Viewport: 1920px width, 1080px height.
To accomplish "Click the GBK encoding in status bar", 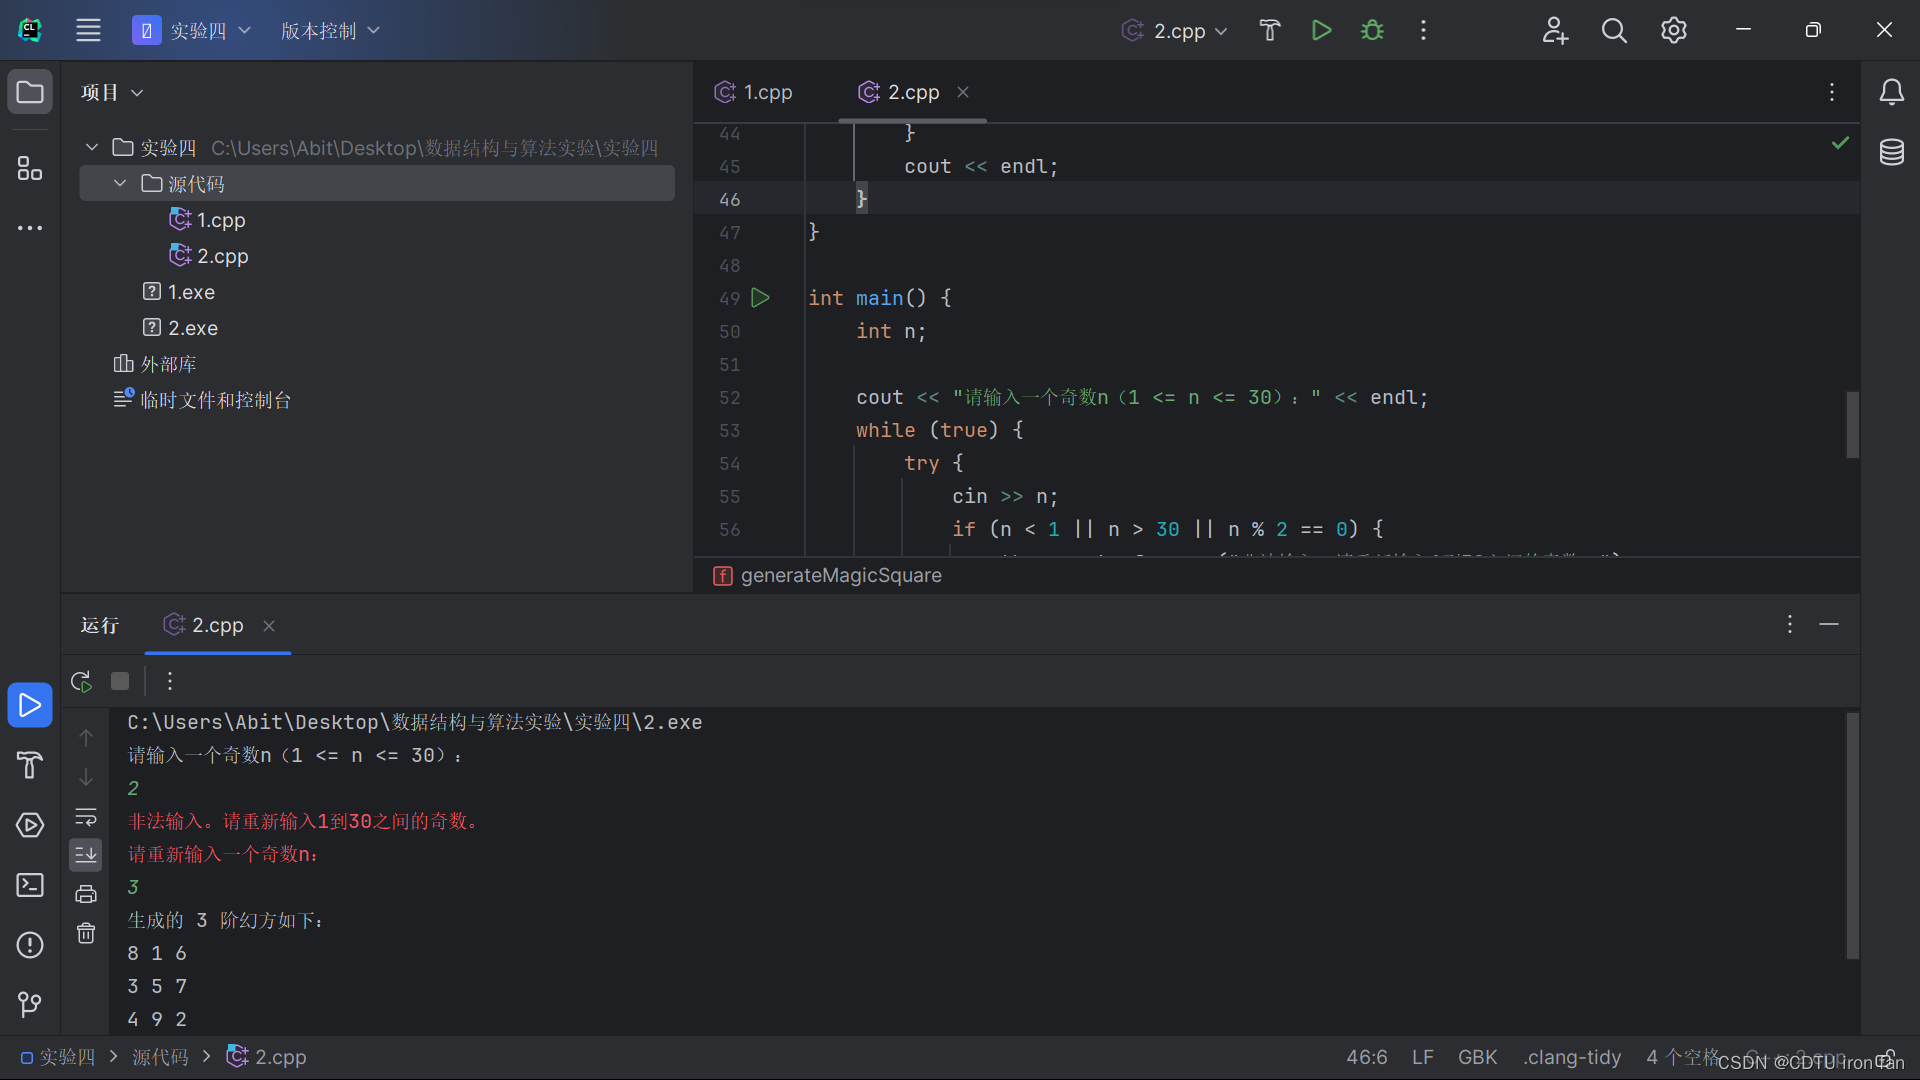I will click(x=1477, y=1057).
